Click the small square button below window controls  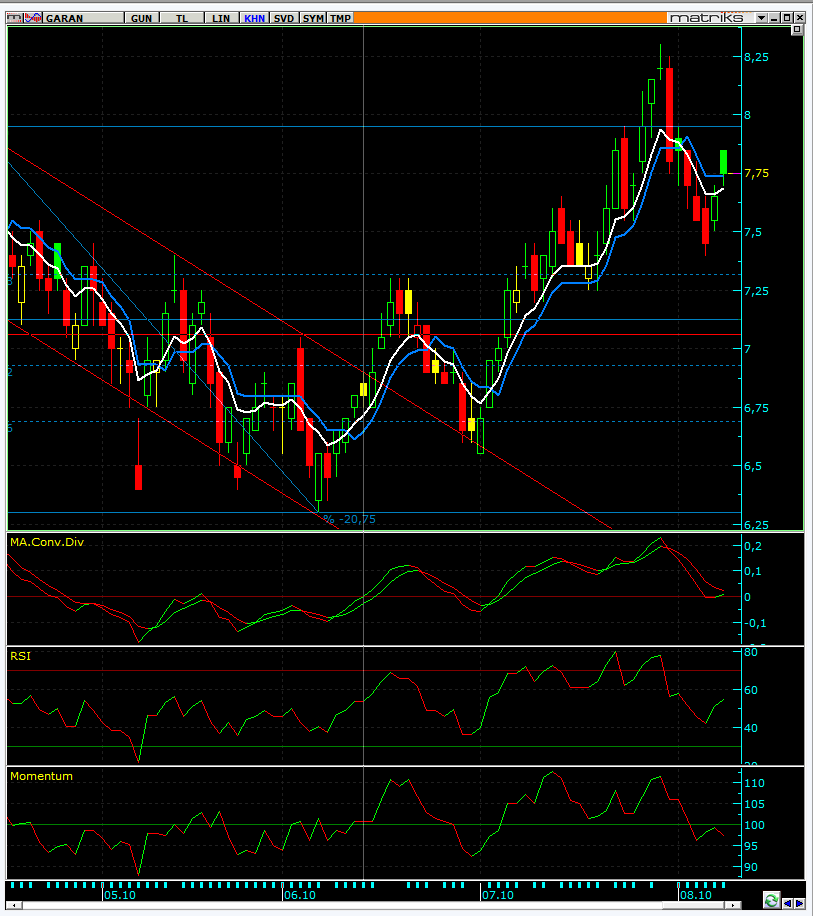click(x=797, y=31)
